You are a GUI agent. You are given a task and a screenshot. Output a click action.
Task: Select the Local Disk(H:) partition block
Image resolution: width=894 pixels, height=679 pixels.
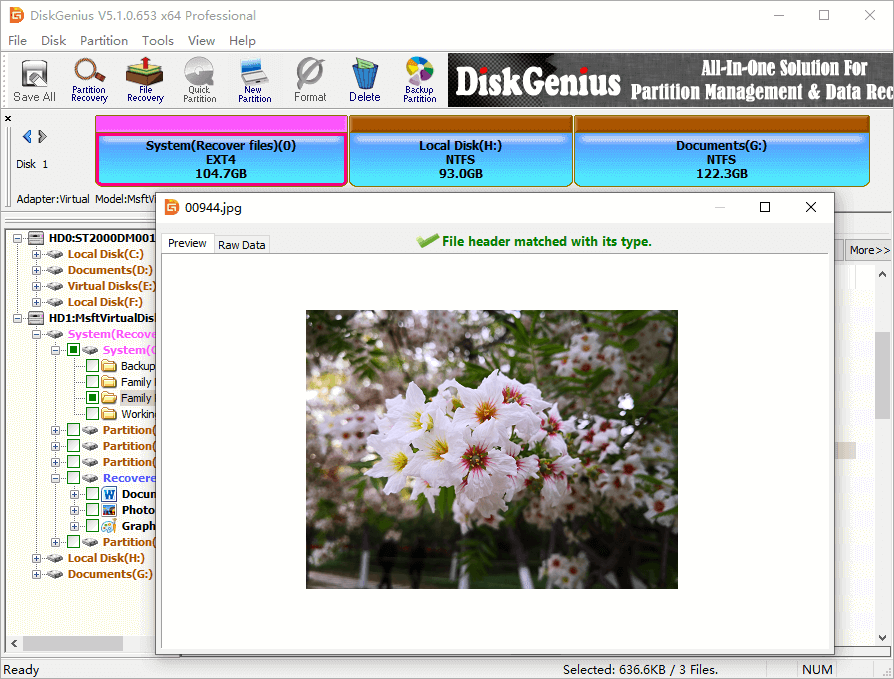[x=460, y=159]
